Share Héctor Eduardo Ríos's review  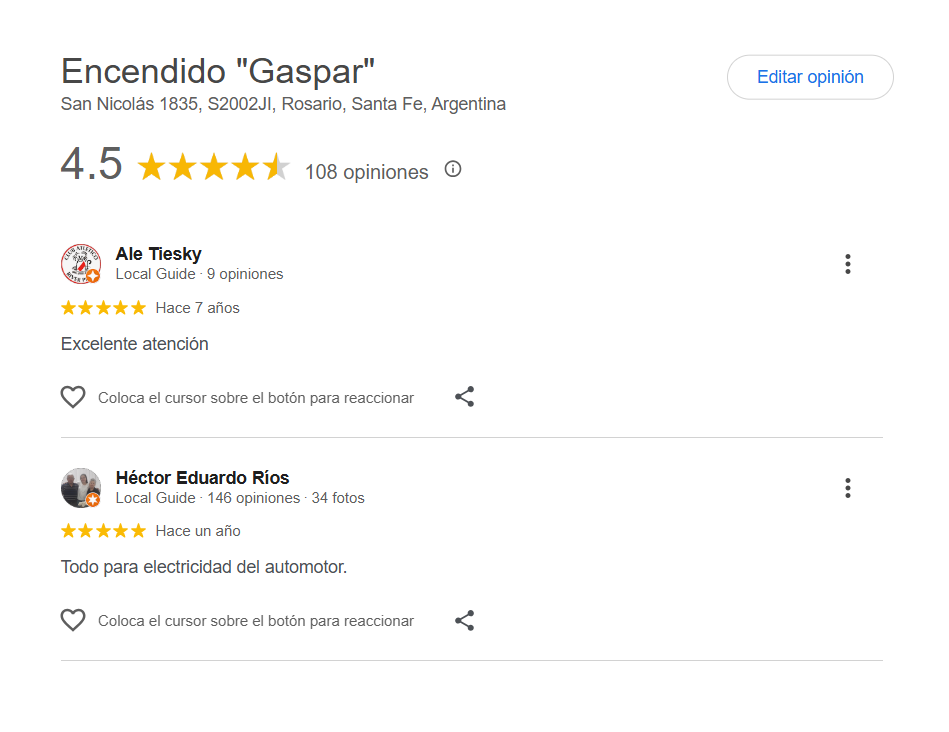tap(464, 621)
